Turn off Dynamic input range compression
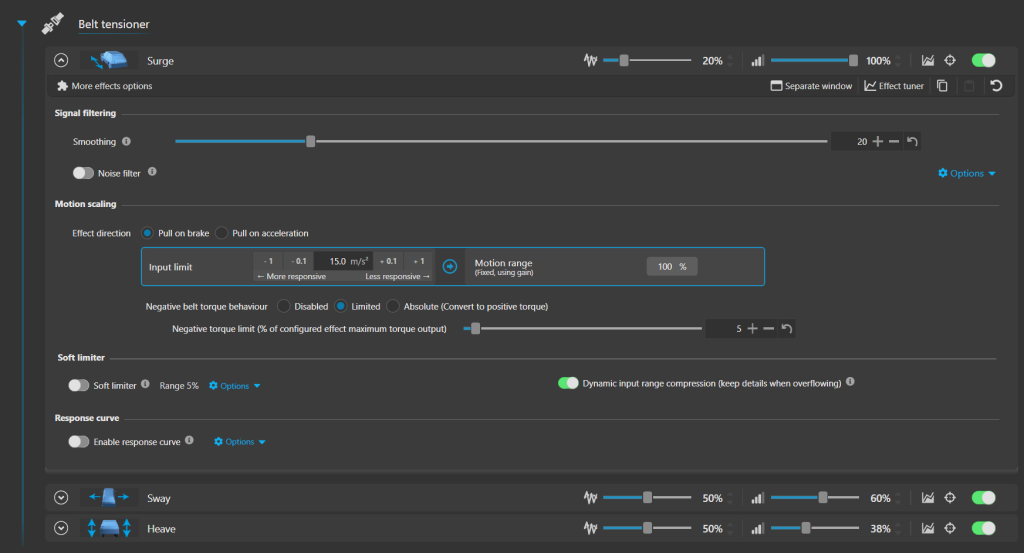Viewport: 1024px width, 553px height. click(x=568, y=383)
